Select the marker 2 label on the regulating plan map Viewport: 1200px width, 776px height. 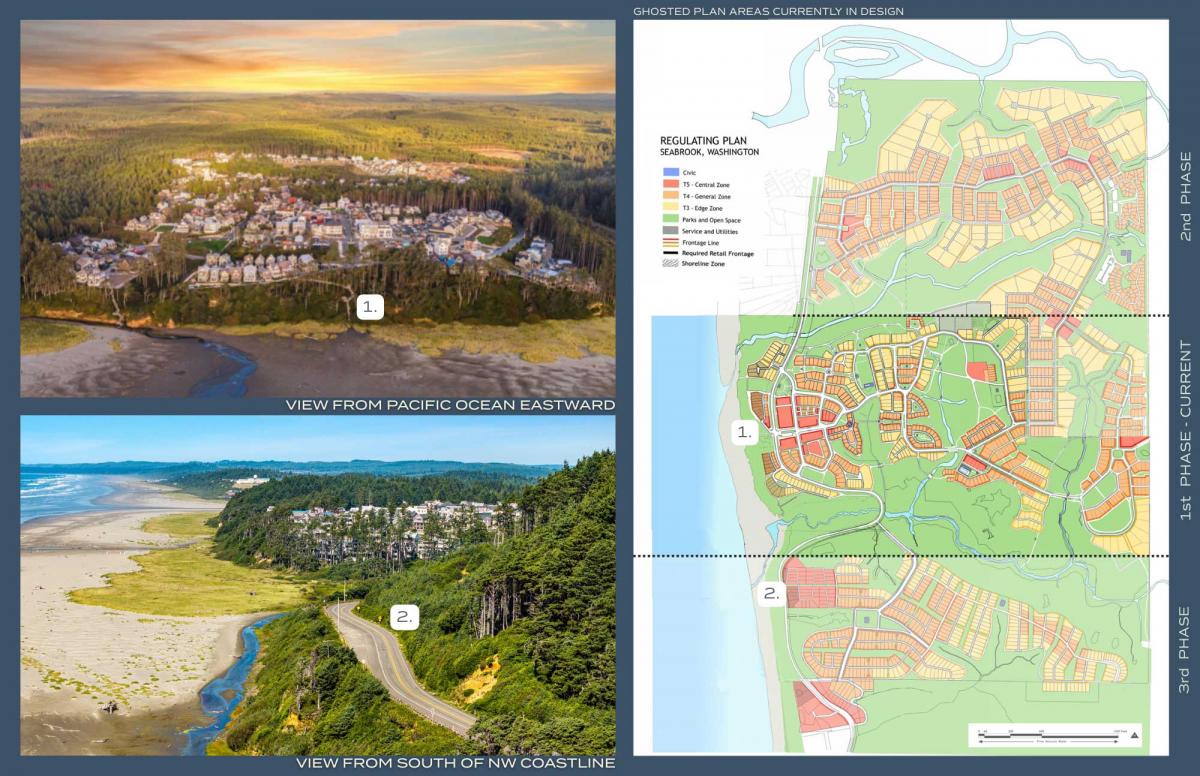[x=771, y=593]
